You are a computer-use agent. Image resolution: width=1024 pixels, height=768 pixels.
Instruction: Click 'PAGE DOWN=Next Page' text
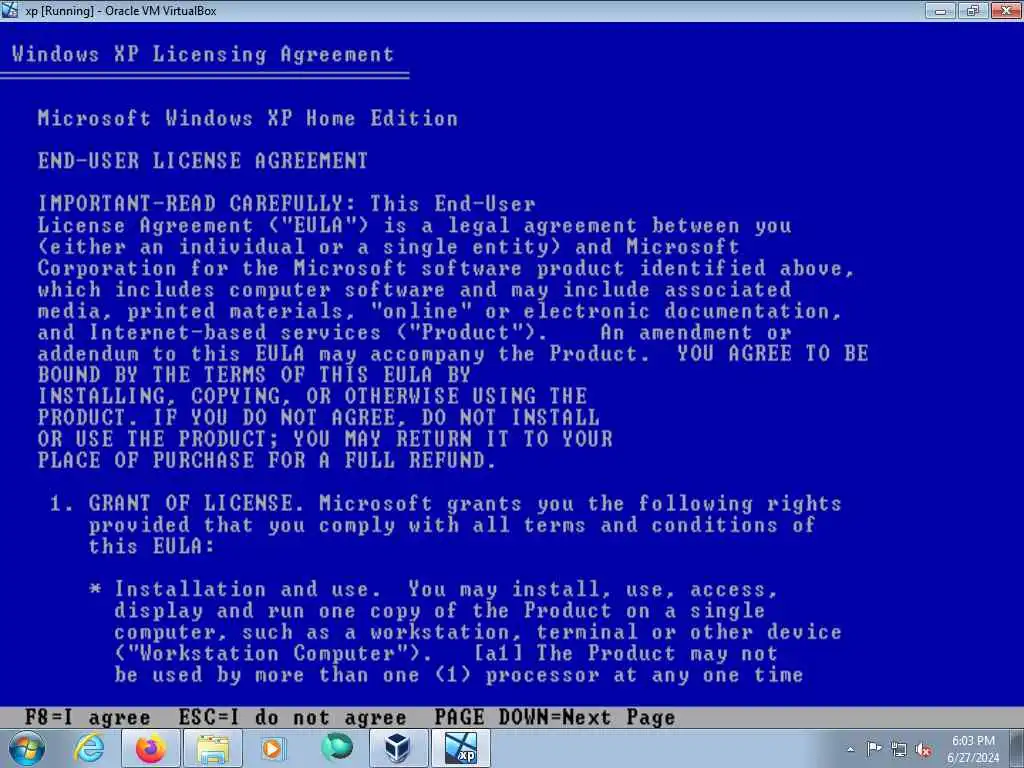click(554, 717)
